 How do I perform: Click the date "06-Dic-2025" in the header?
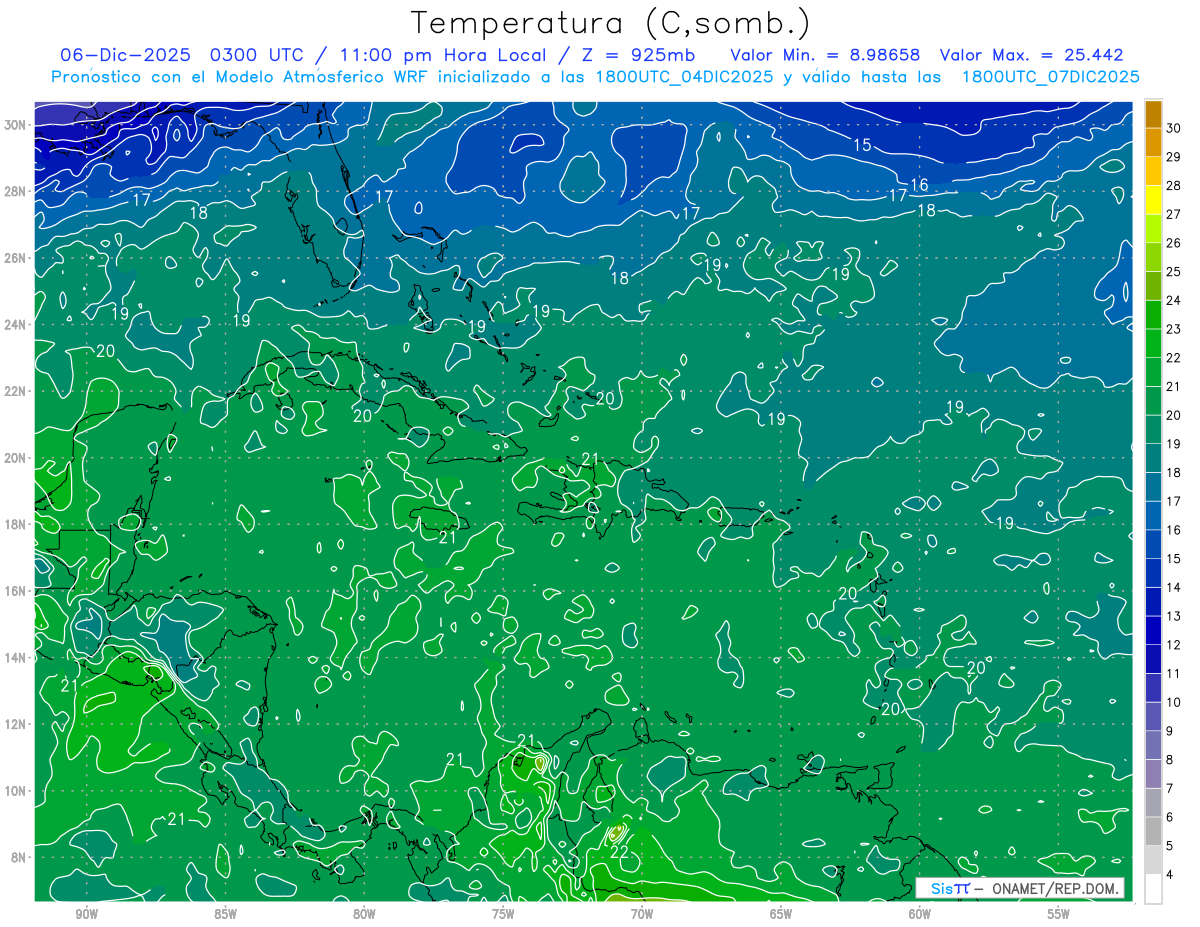(126, 55)
